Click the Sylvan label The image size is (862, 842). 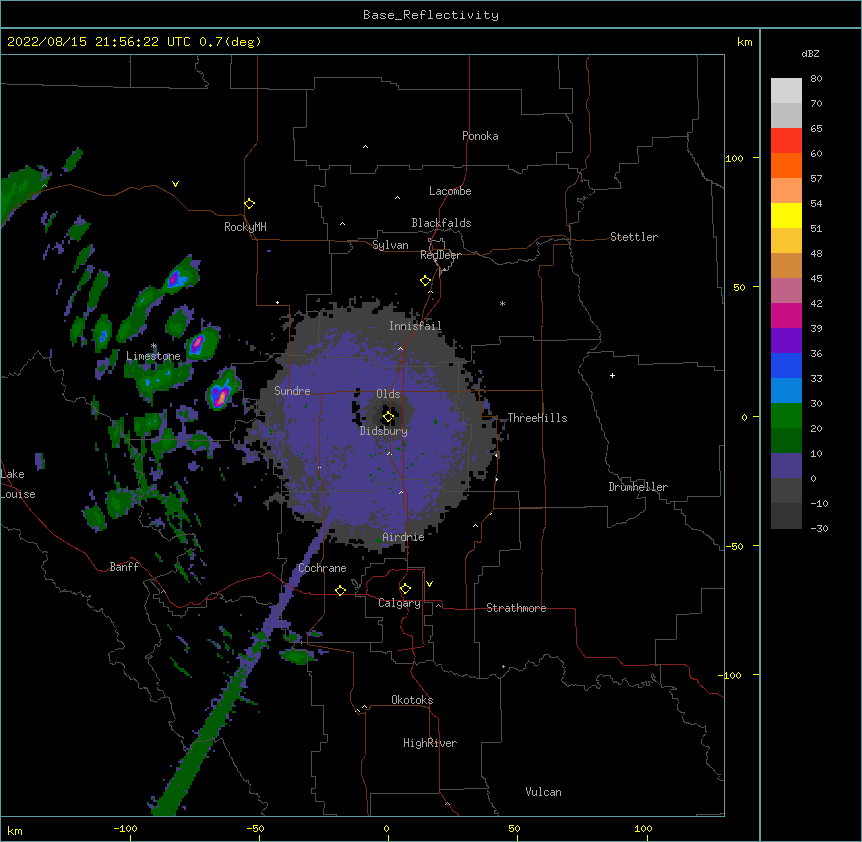pos(390,245)
